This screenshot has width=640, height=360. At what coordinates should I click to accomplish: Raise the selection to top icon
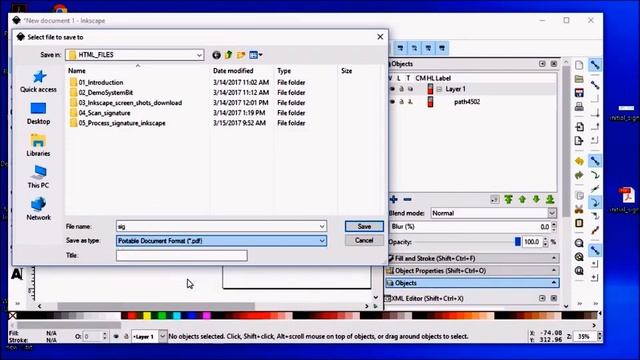click(x=508, y=200)
